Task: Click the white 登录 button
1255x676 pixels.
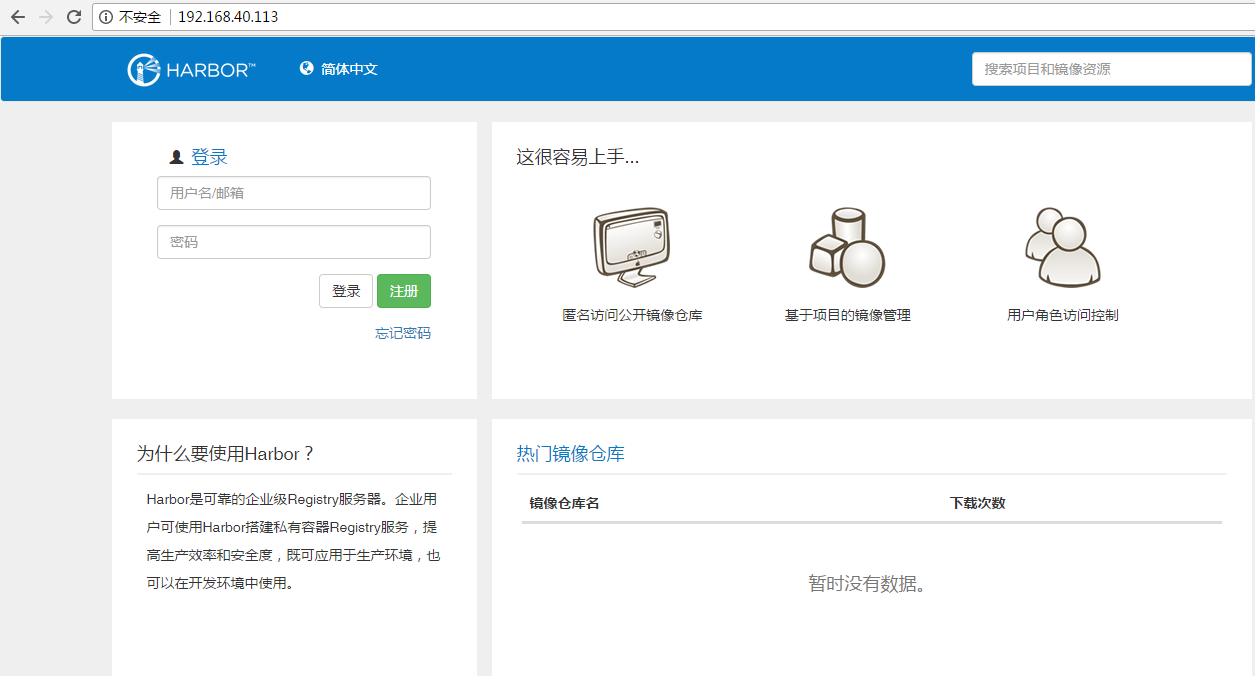Action: click(x=346, y=291)
